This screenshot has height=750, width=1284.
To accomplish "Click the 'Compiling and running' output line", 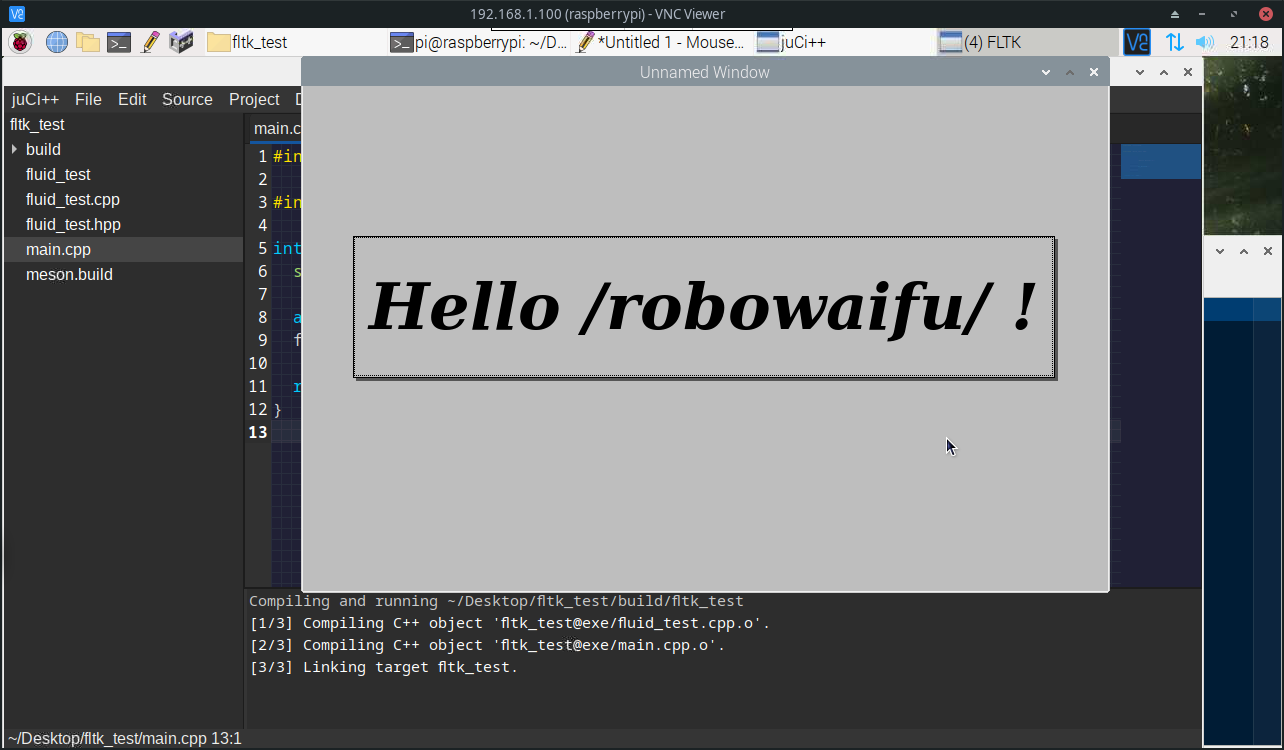I will click(496, 601).
